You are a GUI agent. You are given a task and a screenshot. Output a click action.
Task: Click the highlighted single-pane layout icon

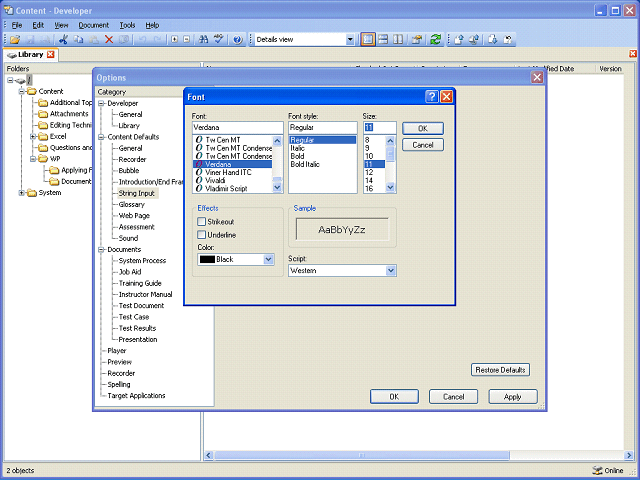[x=368, y=39]
